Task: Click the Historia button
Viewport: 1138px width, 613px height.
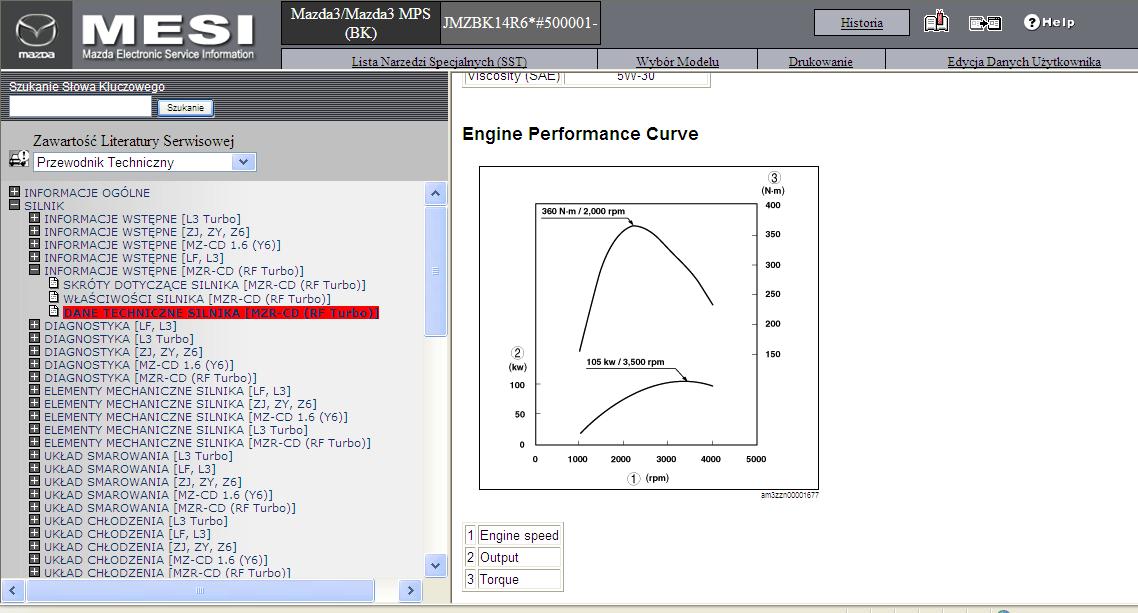Action: click(x=861, y=23)
